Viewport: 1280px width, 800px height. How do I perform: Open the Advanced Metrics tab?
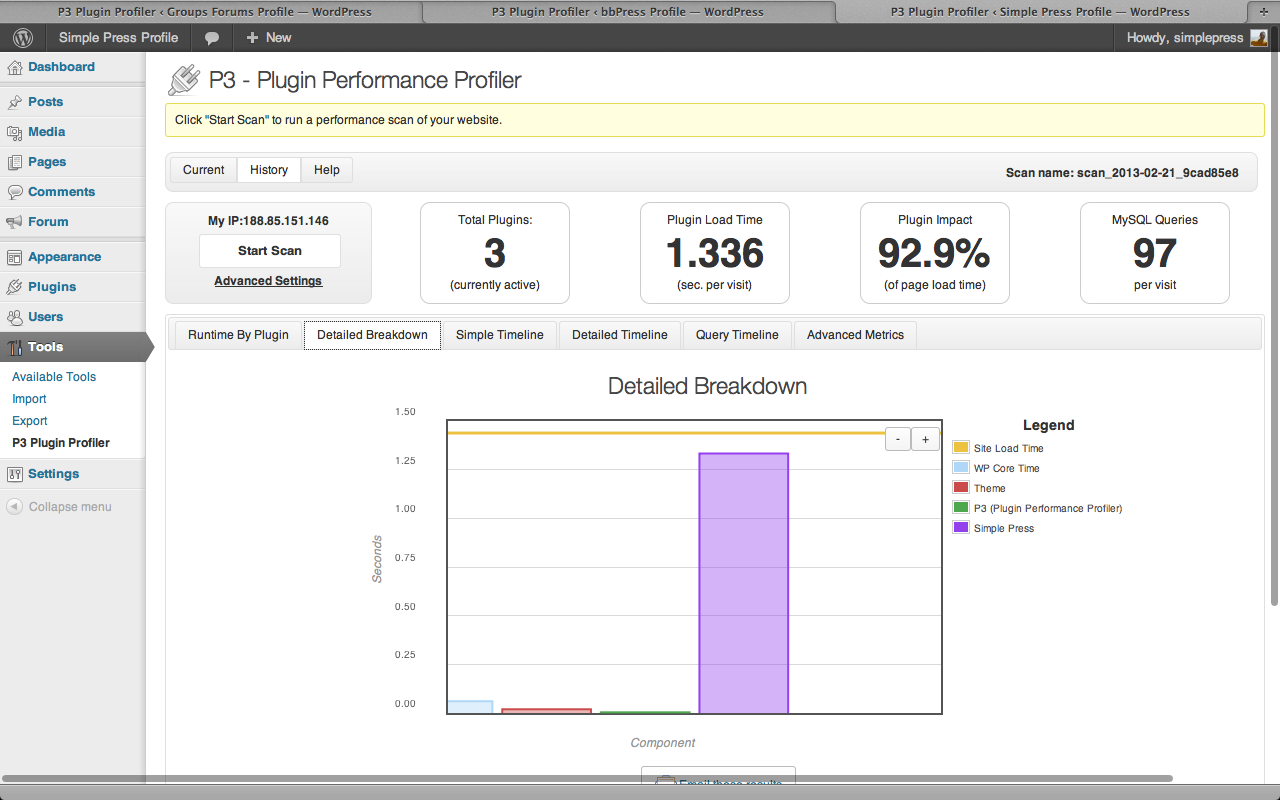855,335
